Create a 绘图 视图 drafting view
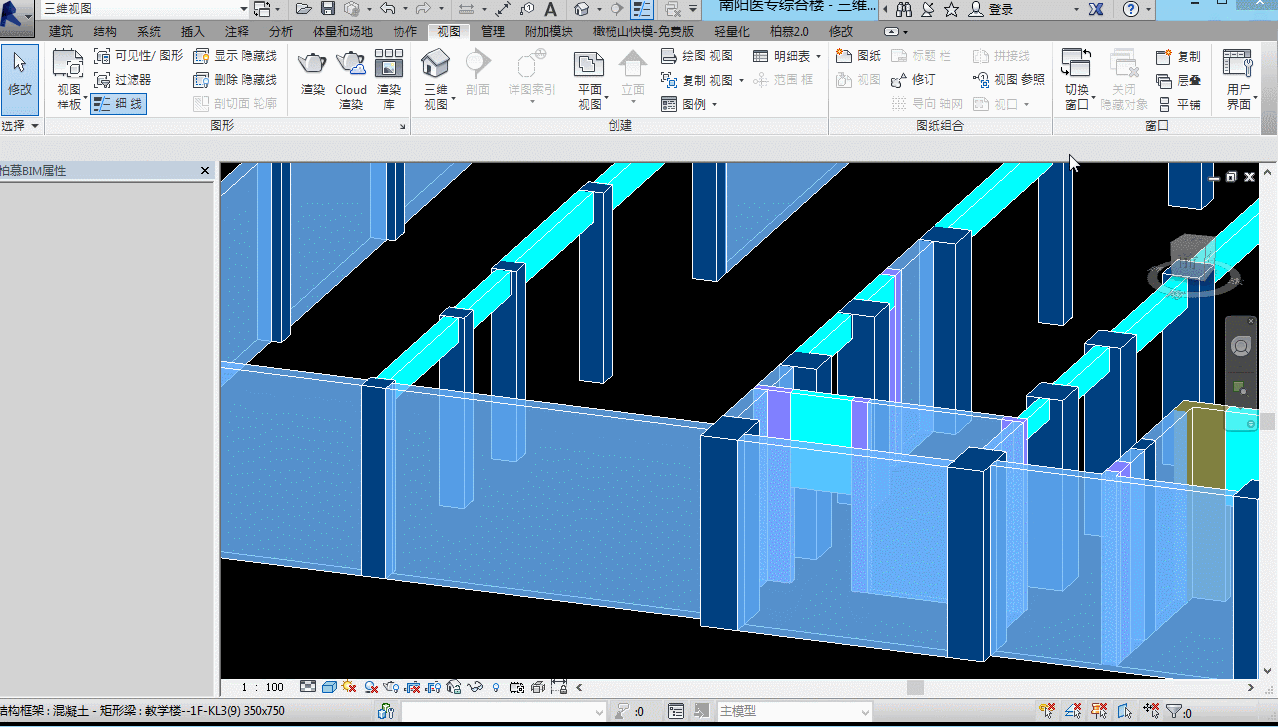1278x727 pixels. tap(696, 56)
